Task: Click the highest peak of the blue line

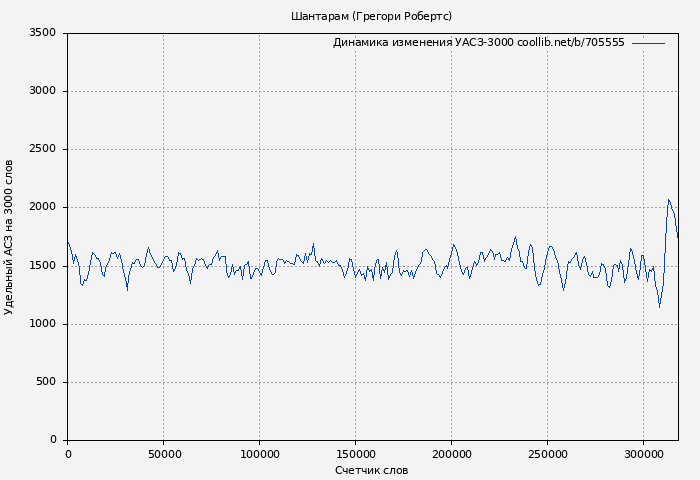Action: (x=669, y=199)
